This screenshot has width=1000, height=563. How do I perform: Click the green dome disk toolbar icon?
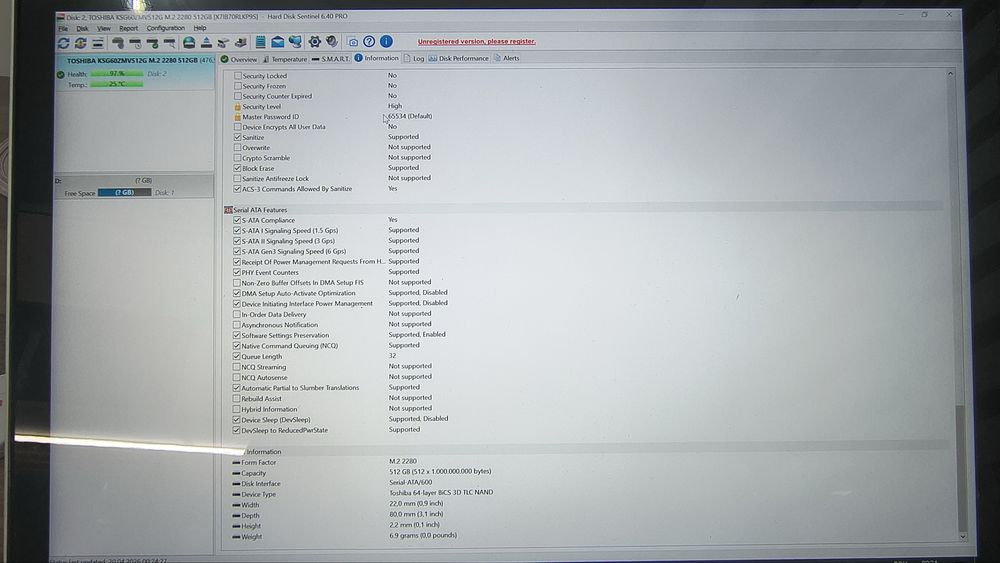pos(189,42)
